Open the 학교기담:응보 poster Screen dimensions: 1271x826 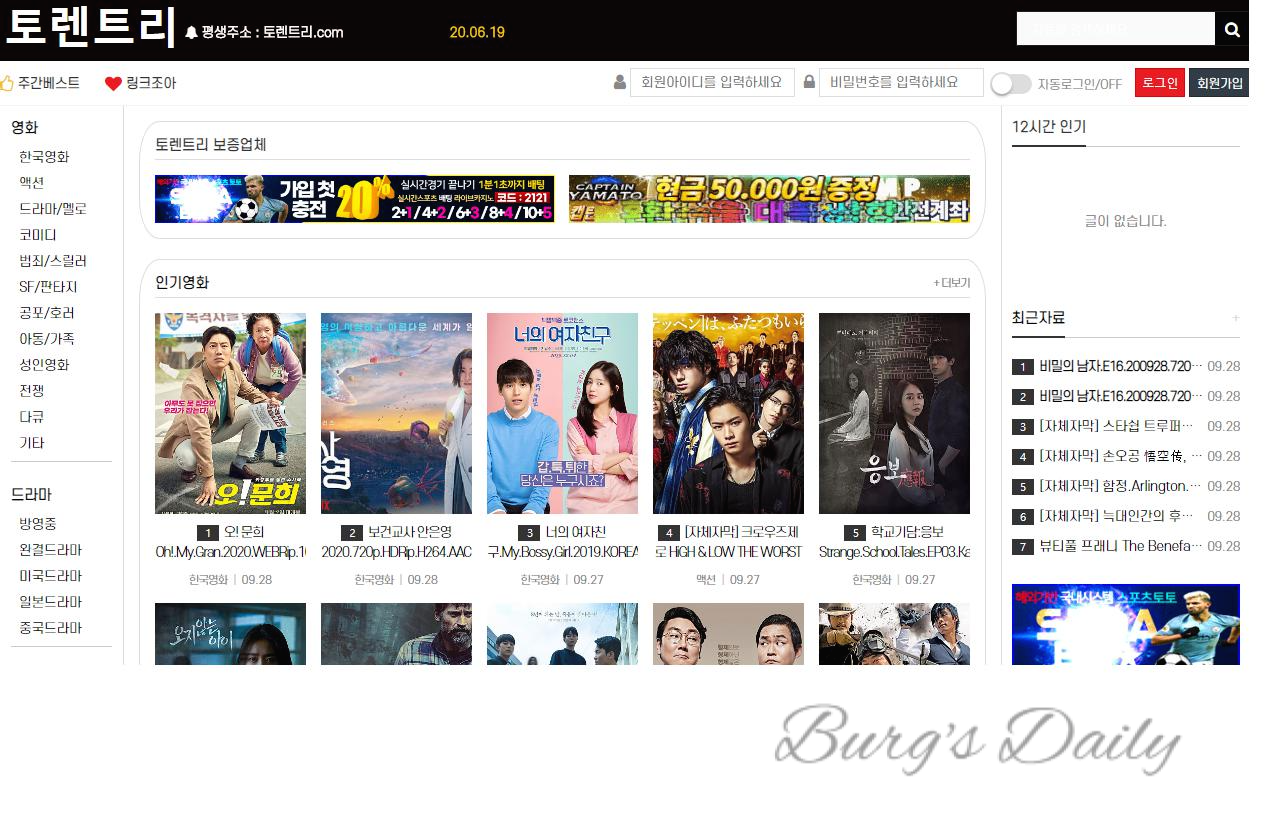[x=894, y=413]
